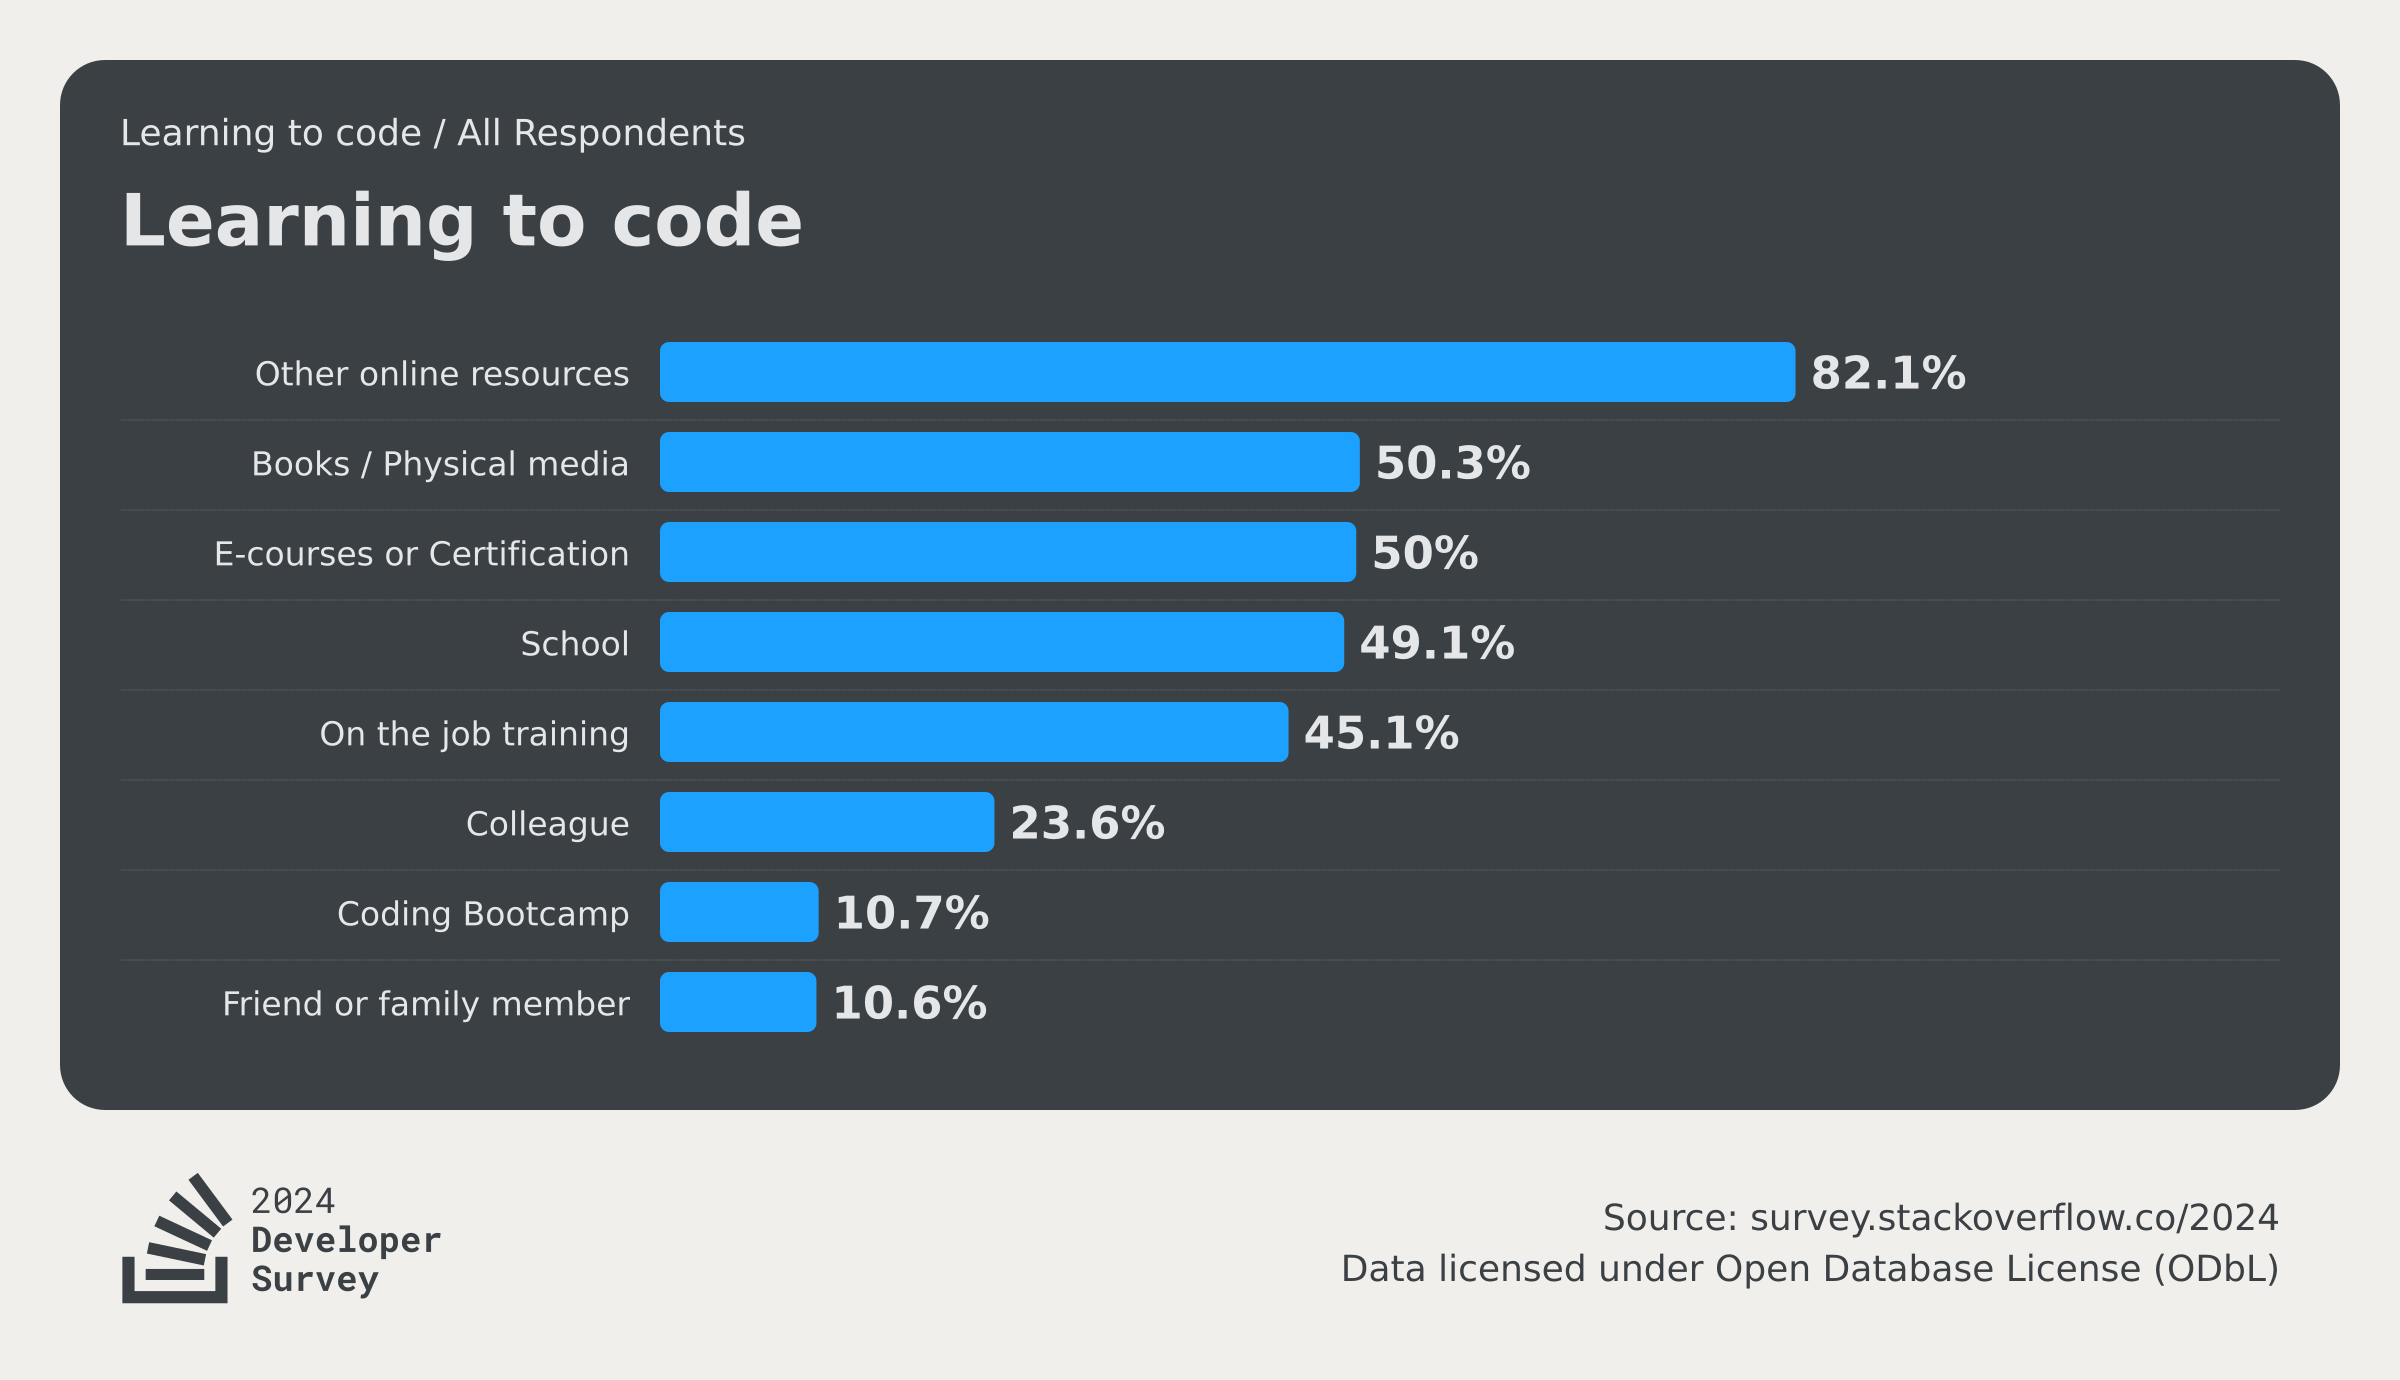Click the 23.6% percentage label
This screenshot has height=1380, width=2400.
coord(1087,823)
